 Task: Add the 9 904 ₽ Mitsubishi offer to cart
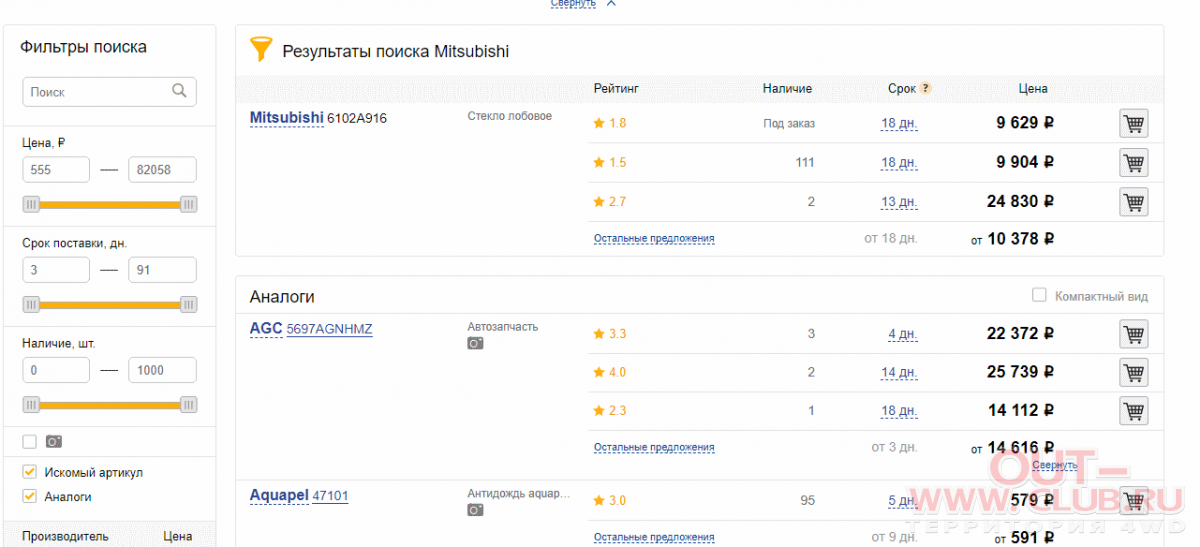[1133, 163]
